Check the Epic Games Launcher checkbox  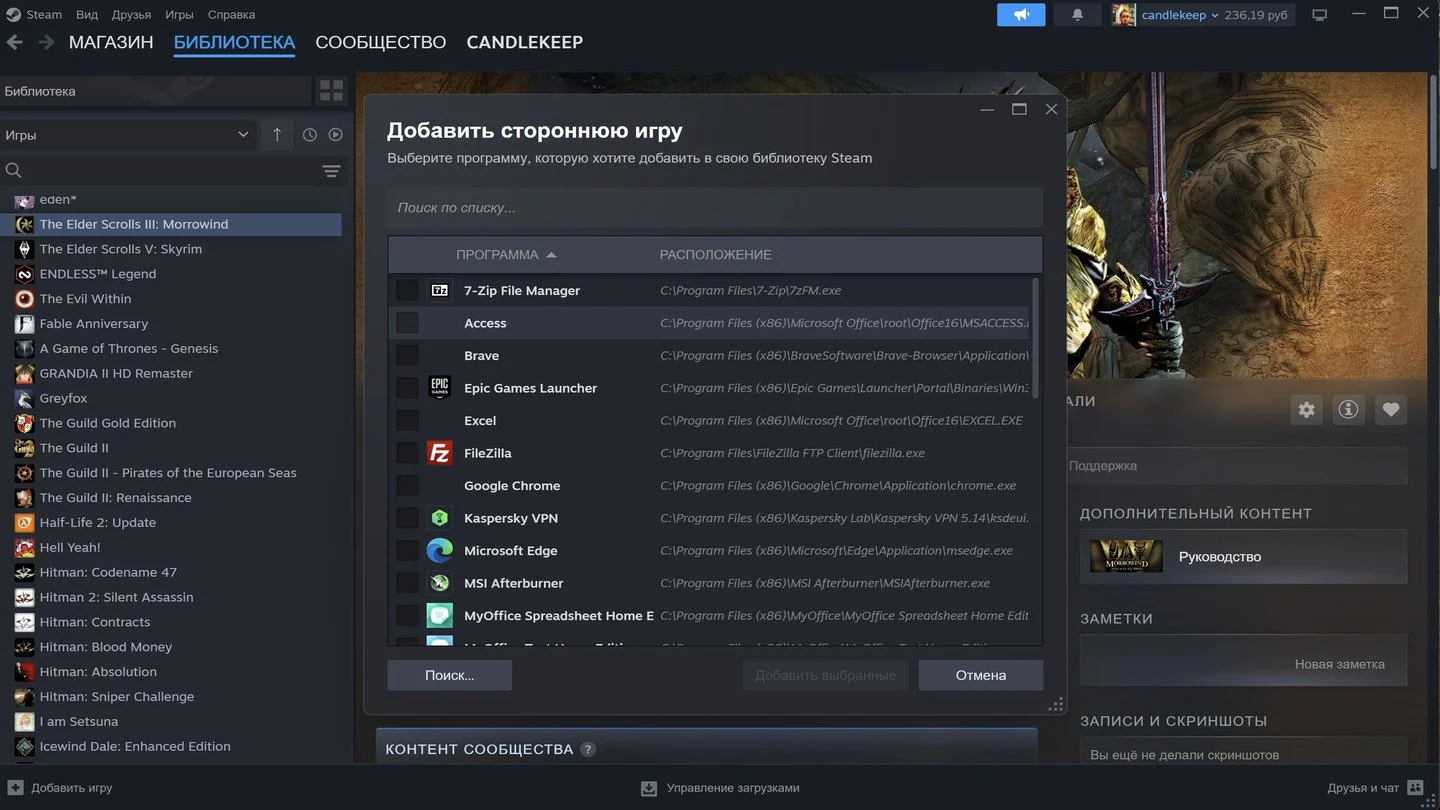pos(407,388)
